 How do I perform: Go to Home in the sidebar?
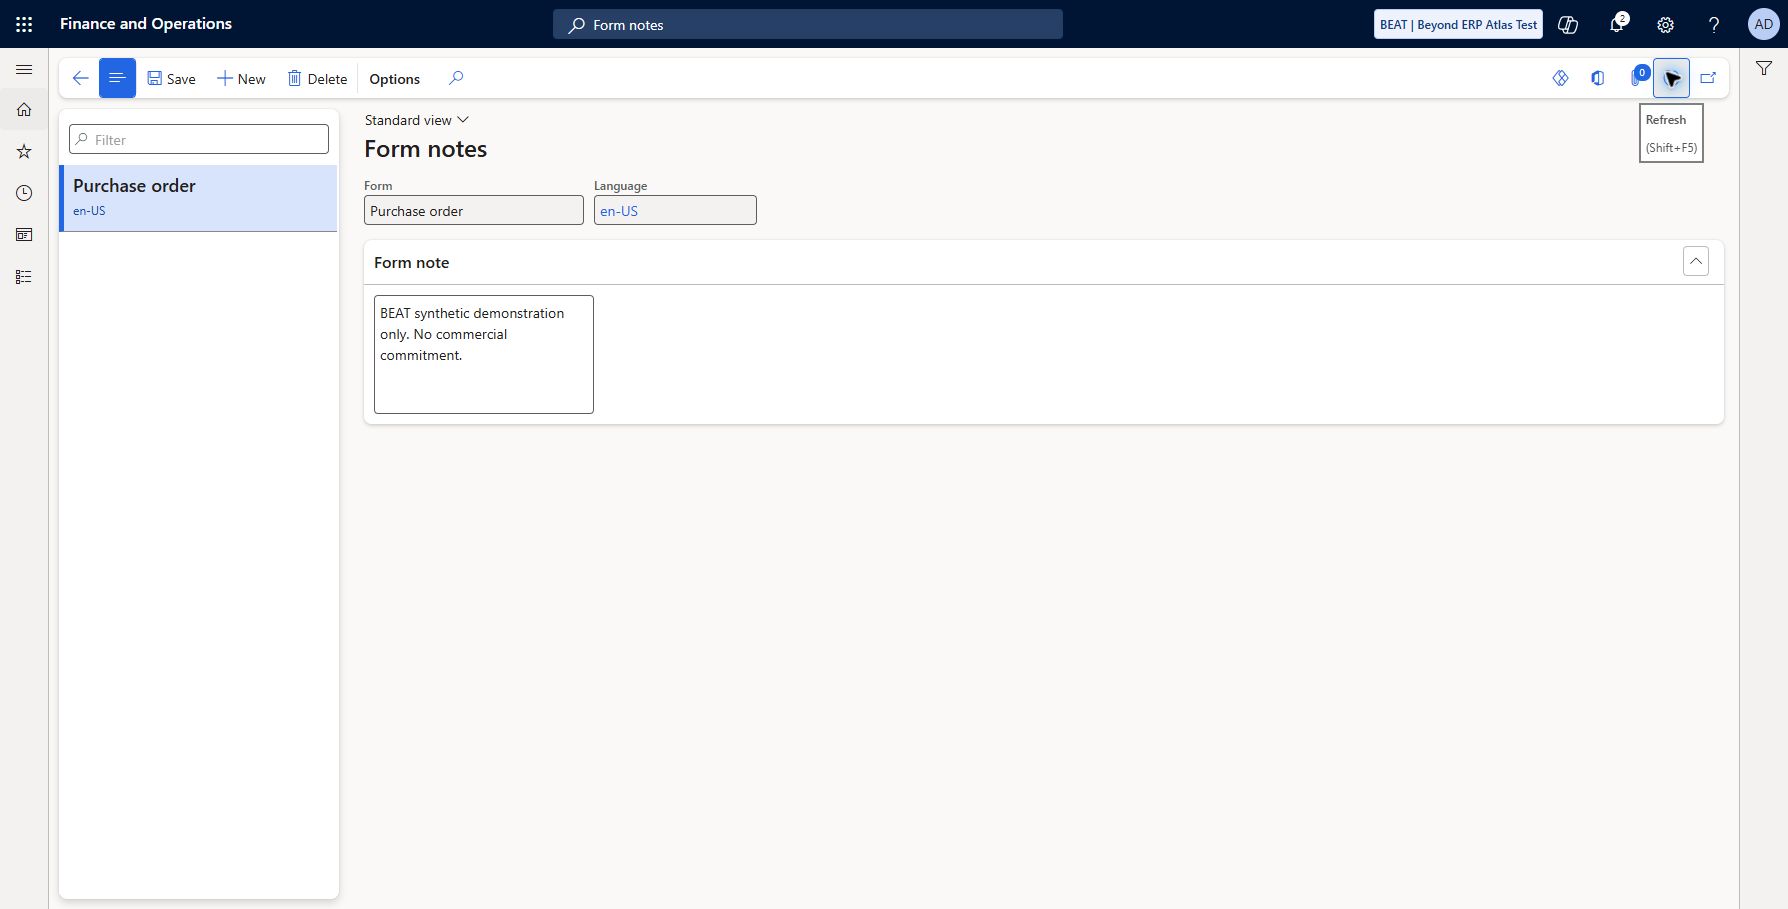coord(24,110)
